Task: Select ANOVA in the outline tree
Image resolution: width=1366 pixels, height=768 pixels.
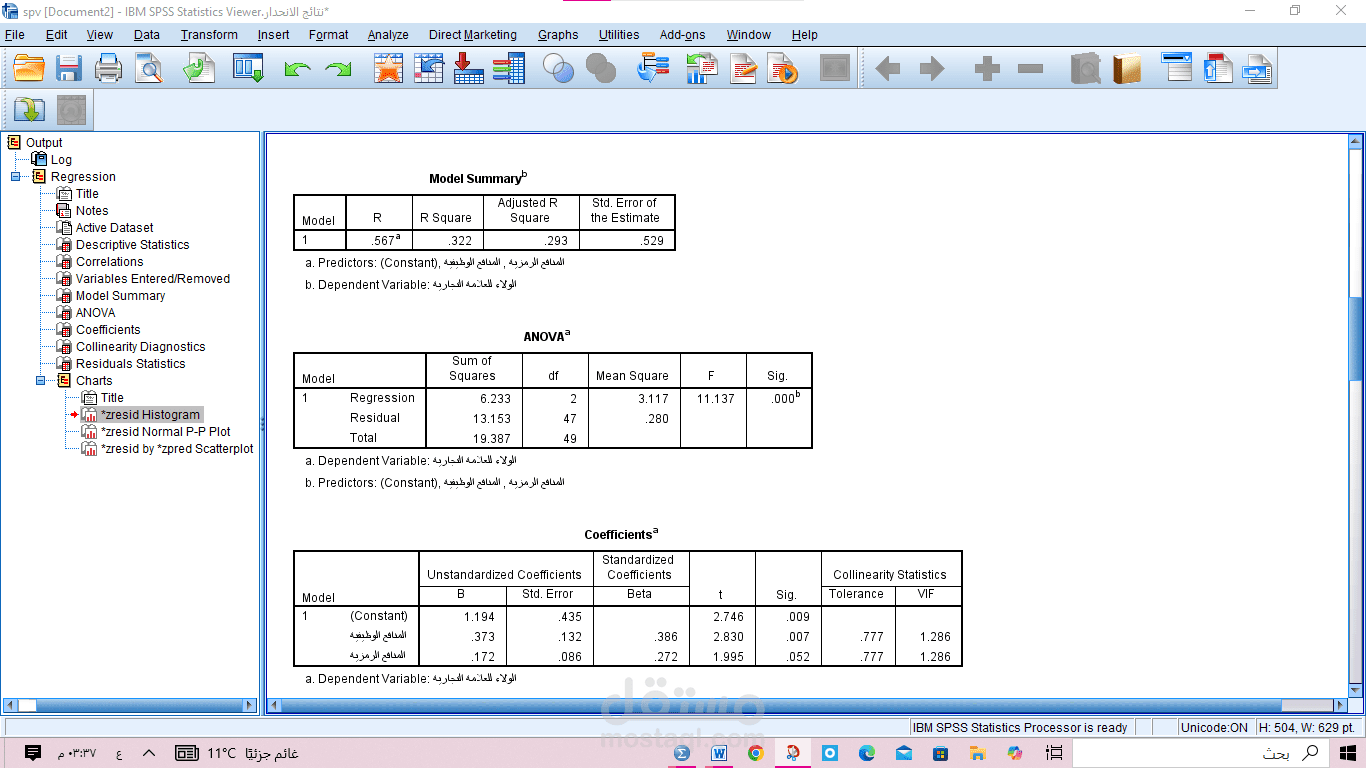Action: tap(96, 313)
